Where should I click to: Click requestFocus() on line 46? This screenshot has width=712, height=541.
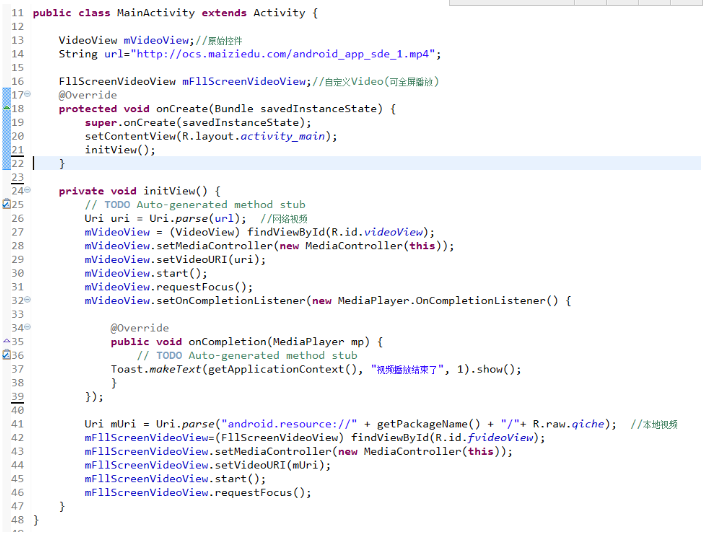(260, 493)
